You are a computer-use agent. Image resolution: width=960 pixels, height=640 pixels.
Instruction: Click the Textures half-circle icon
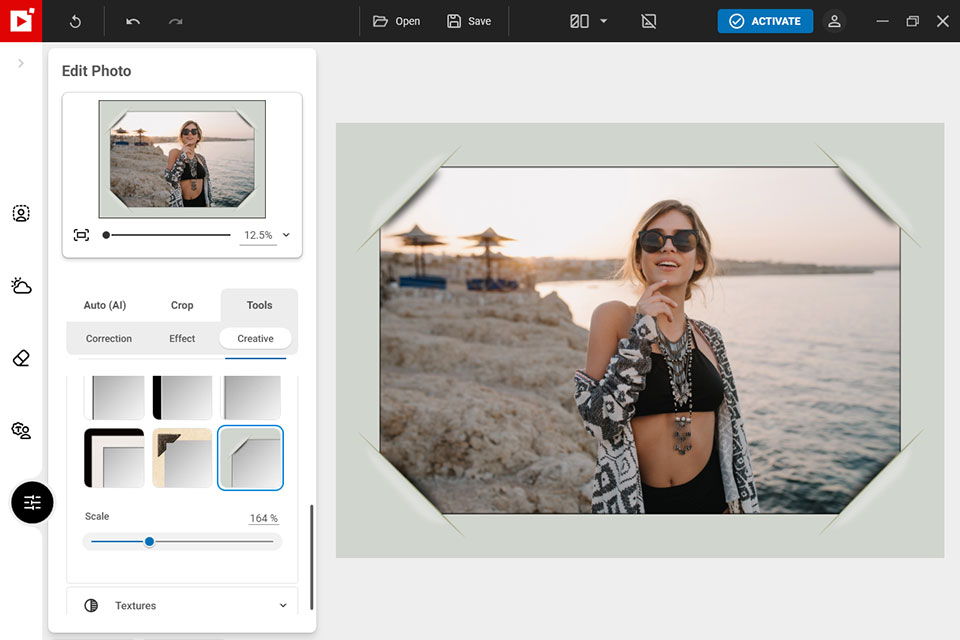91,605
